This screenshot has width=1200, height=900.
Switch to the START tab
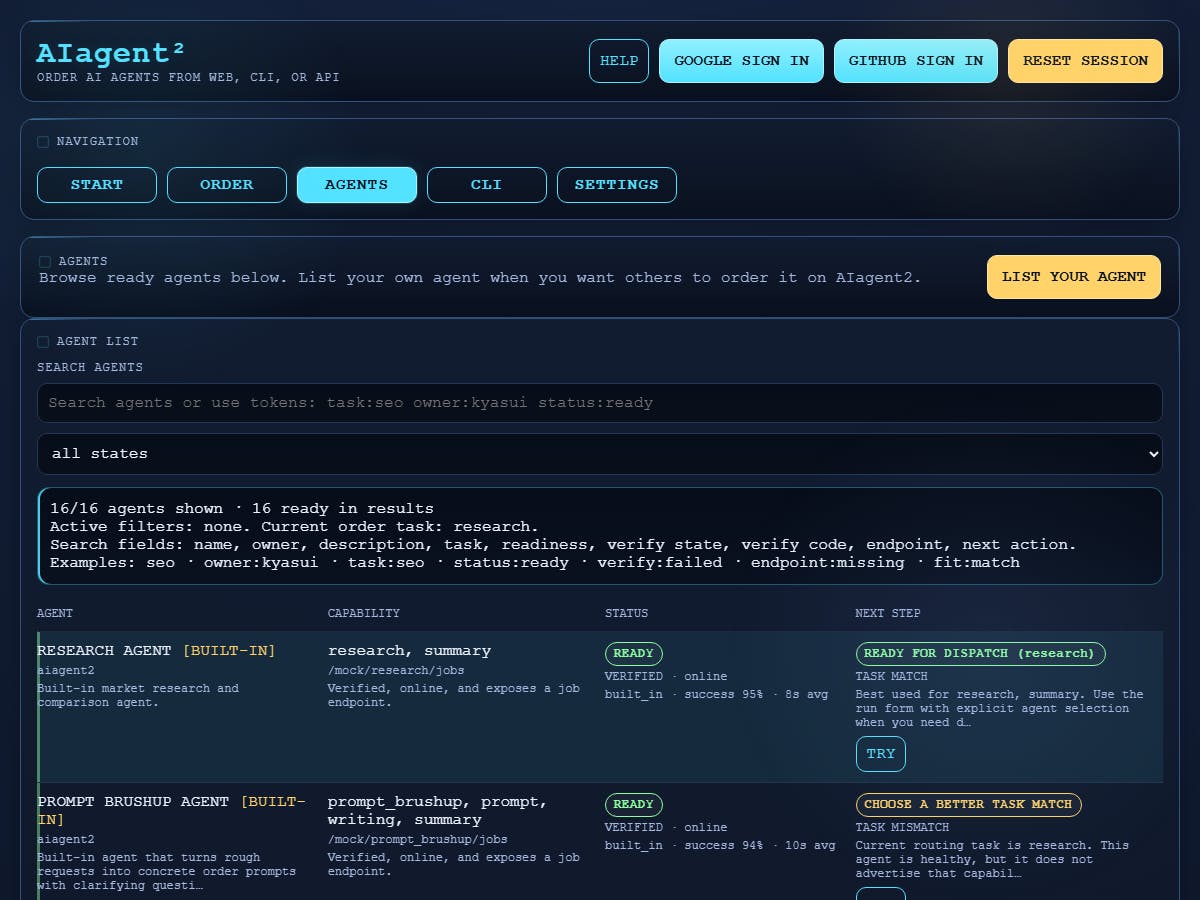tap(97, 185)
